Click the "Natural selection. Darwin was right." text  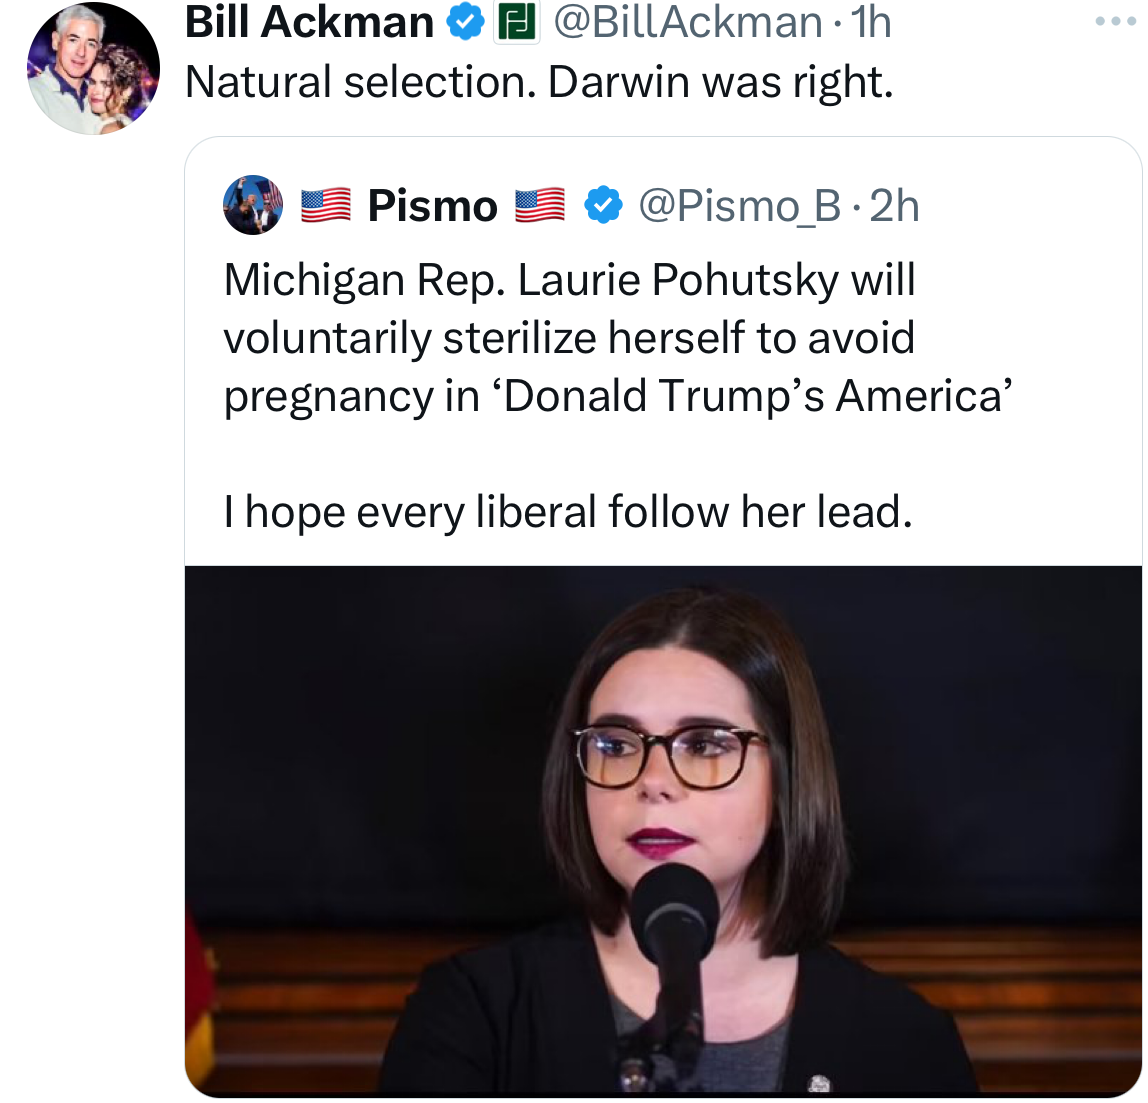[x=538, y=82]
